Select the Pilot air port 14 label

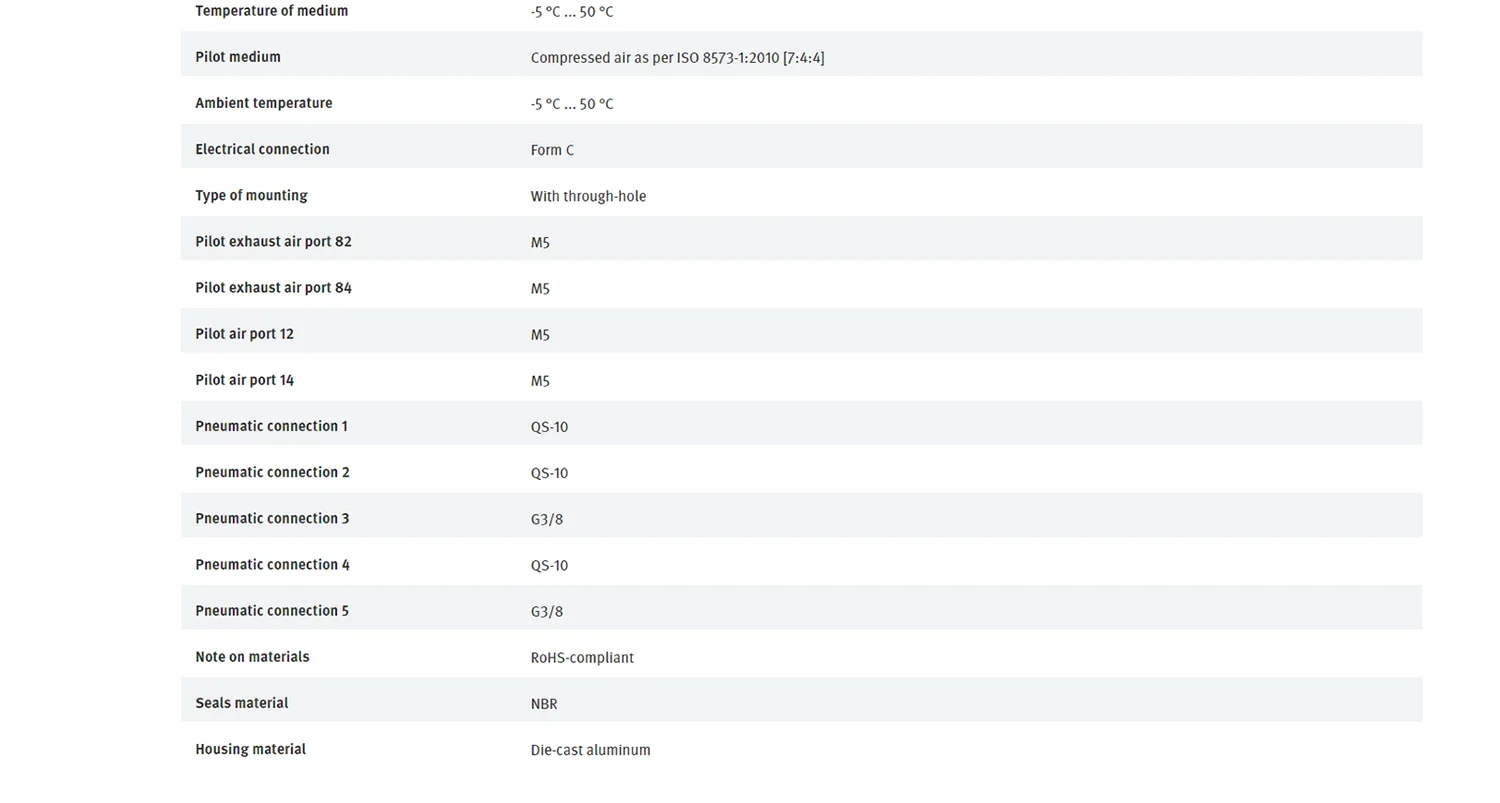coord(244,380)
